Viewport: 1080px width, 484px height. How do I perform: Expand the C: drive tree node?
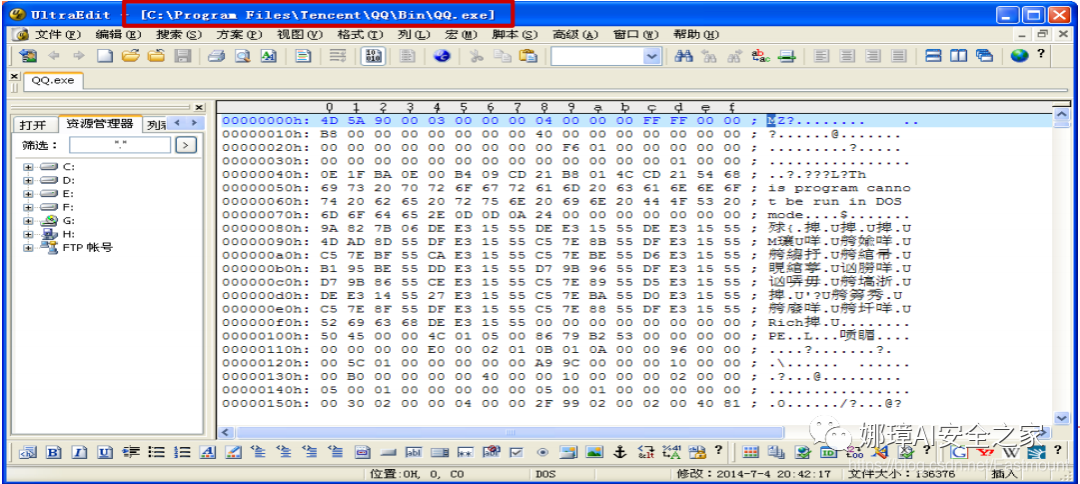28,167
